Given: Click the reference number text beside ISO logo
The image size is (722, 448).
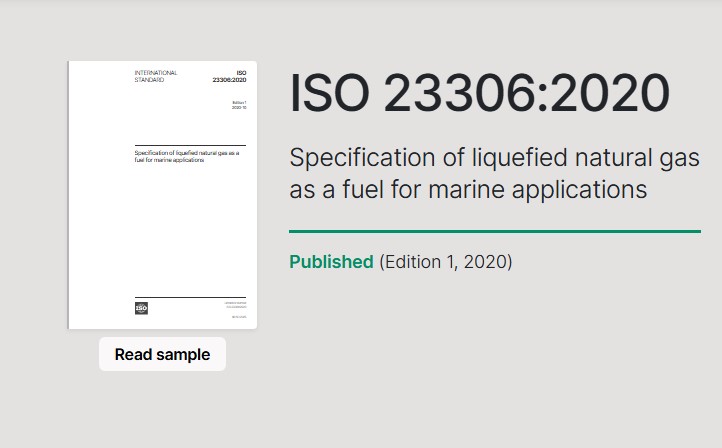Looking at the screenshot, I should pyautogui.click(x=235, y=304).
